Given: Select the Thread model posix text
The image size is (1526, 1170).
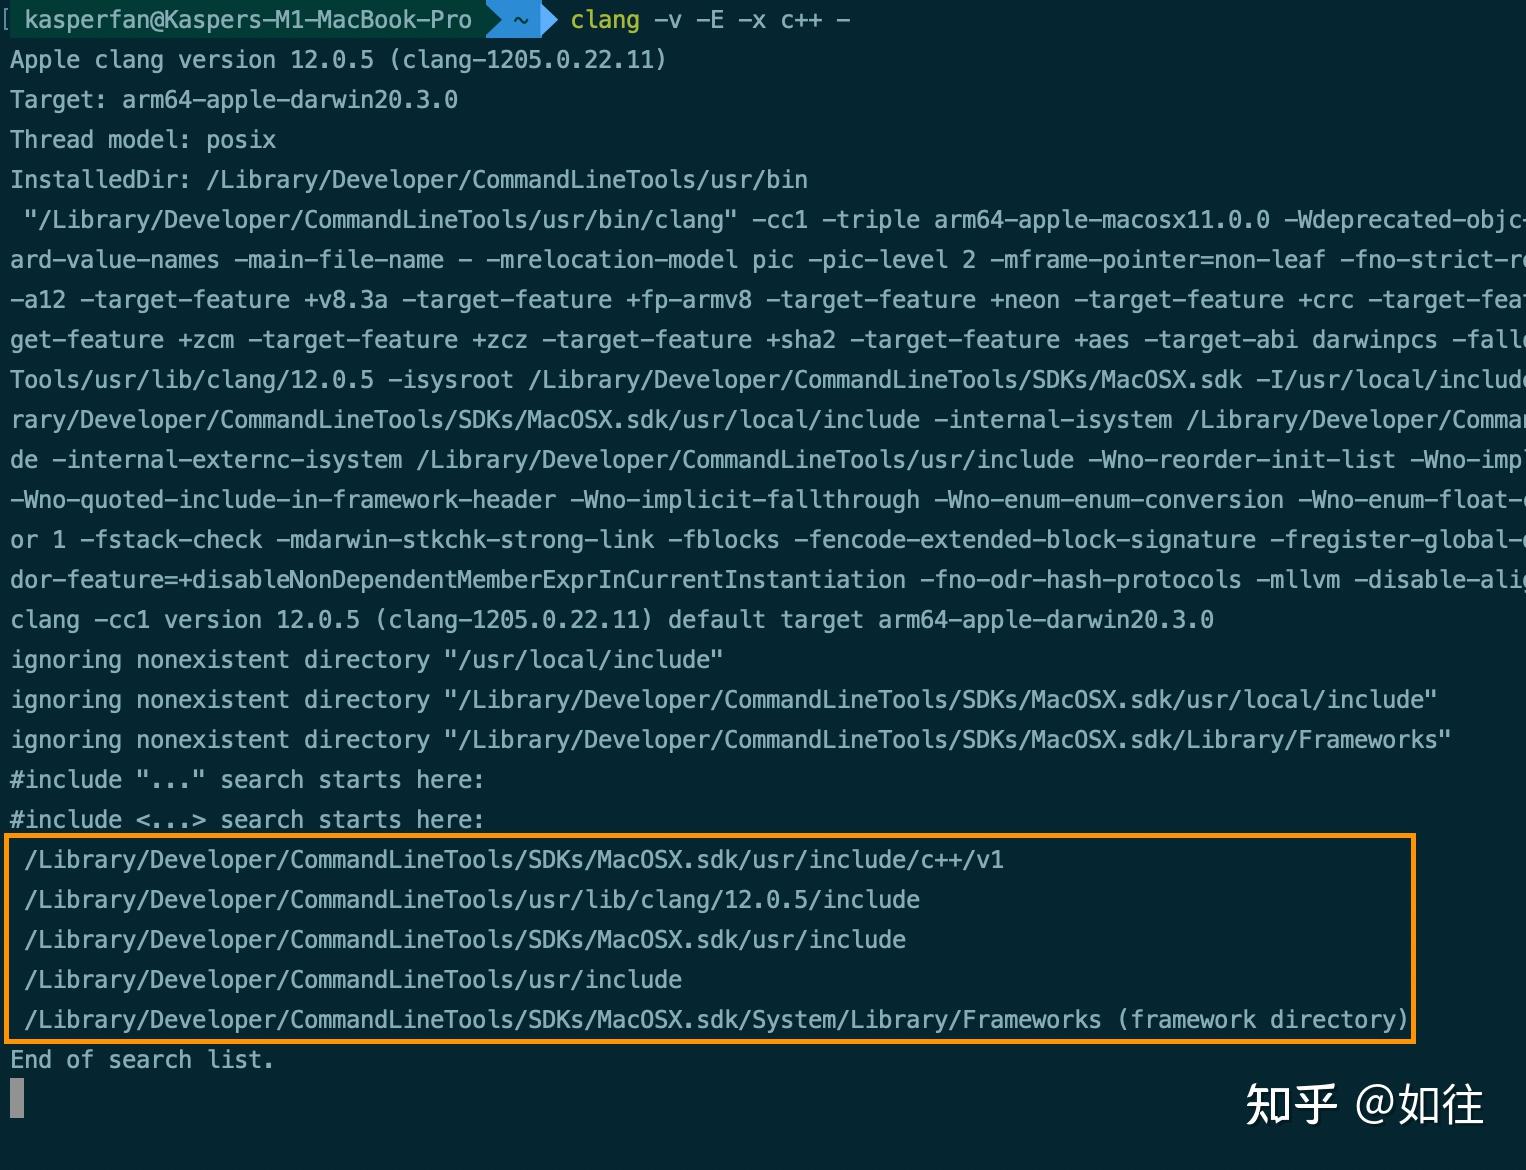Looking at the screenshot, I should [143, 139].
